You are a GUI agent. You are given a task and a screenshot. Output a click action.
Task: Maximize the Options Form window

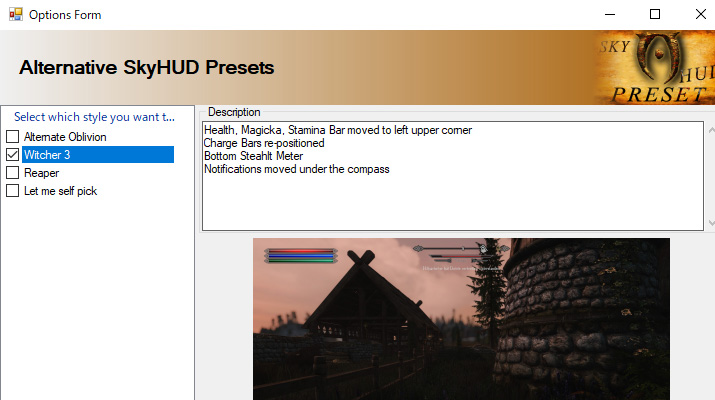pos(655,15)
